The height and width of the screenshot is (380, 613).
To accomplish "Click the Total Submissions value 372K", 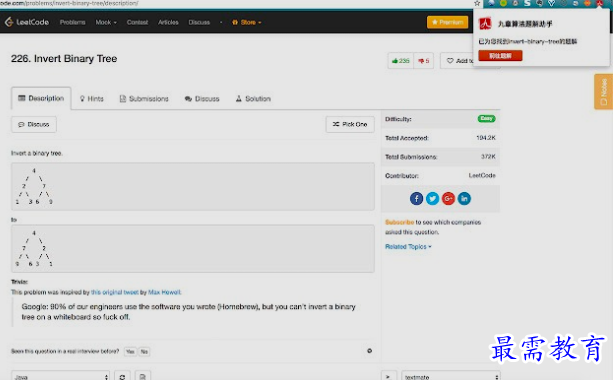I will point(488,156).
